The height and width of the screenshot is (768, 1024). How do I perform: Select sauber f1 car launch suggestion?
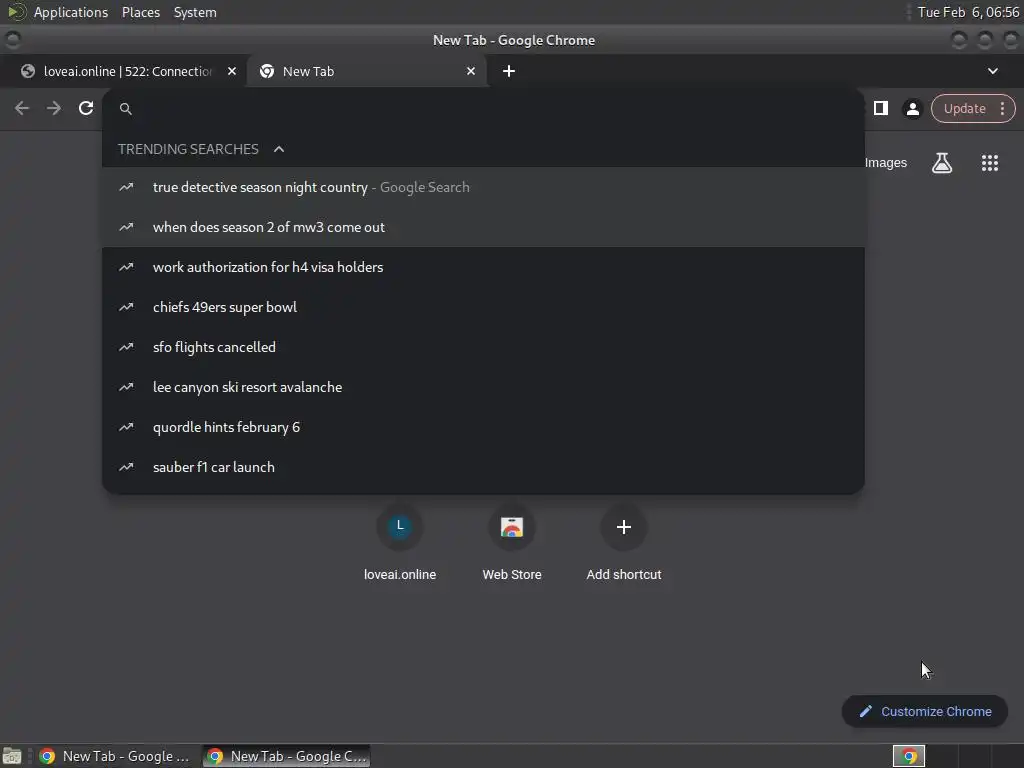tap(483, 468)
